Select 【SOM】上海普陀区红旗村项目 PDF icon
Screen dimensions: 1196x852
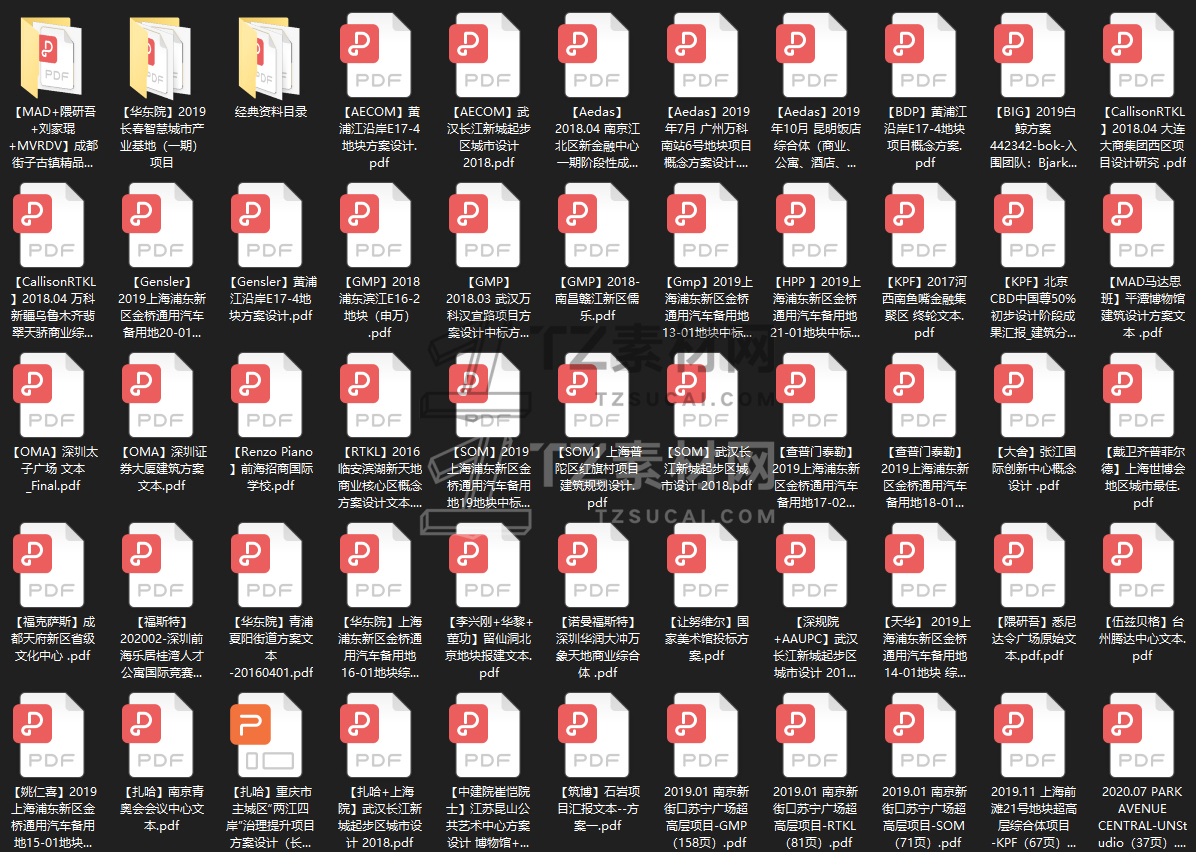593,396
